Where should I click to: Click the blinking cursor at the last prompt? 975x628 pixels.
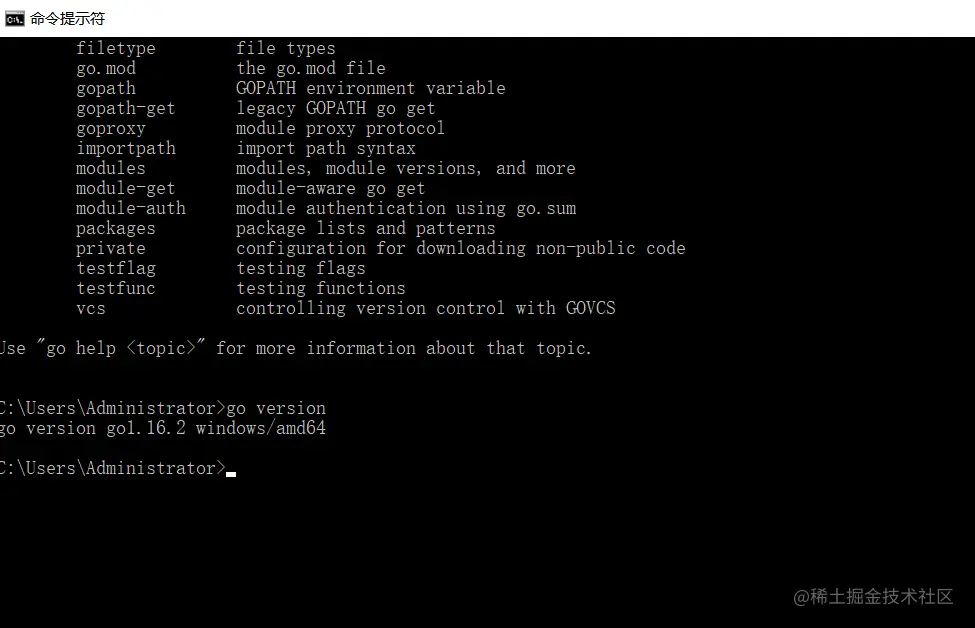click(231, 473)
